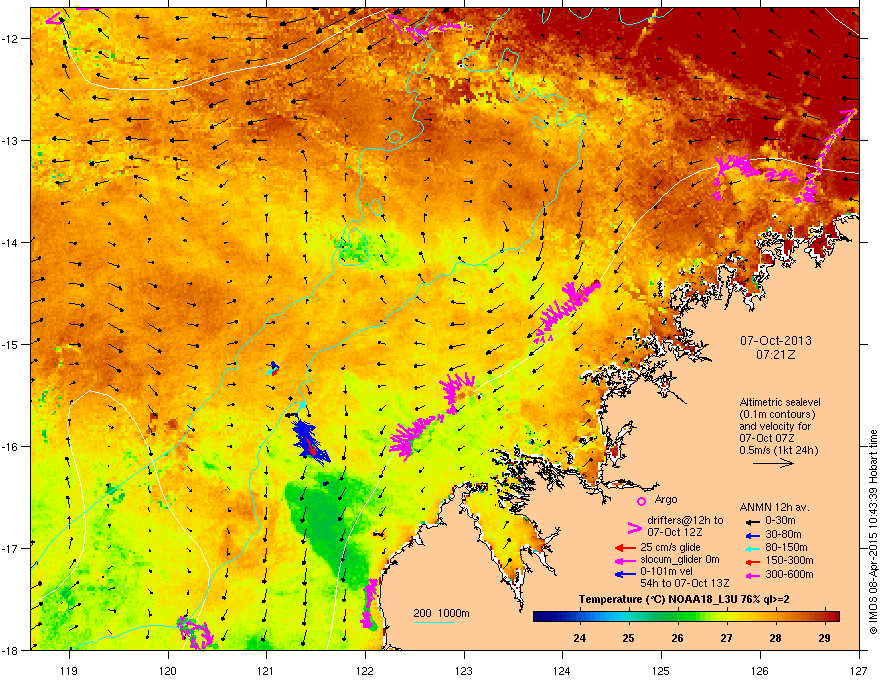Click the colorbar tick label 28
880x680 pixels.
(775, 638)
